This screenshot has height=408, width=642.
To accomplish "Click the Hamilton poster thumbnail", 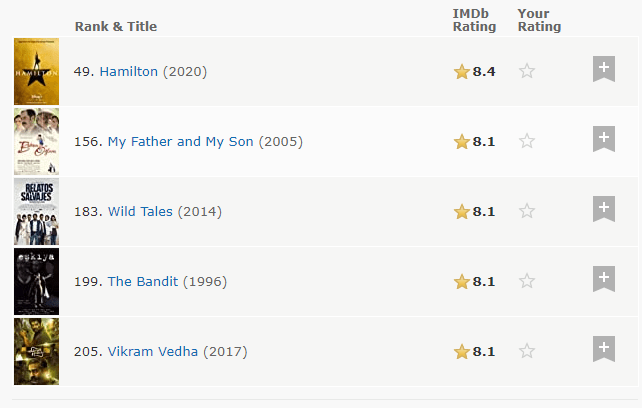I will point(36,72).
